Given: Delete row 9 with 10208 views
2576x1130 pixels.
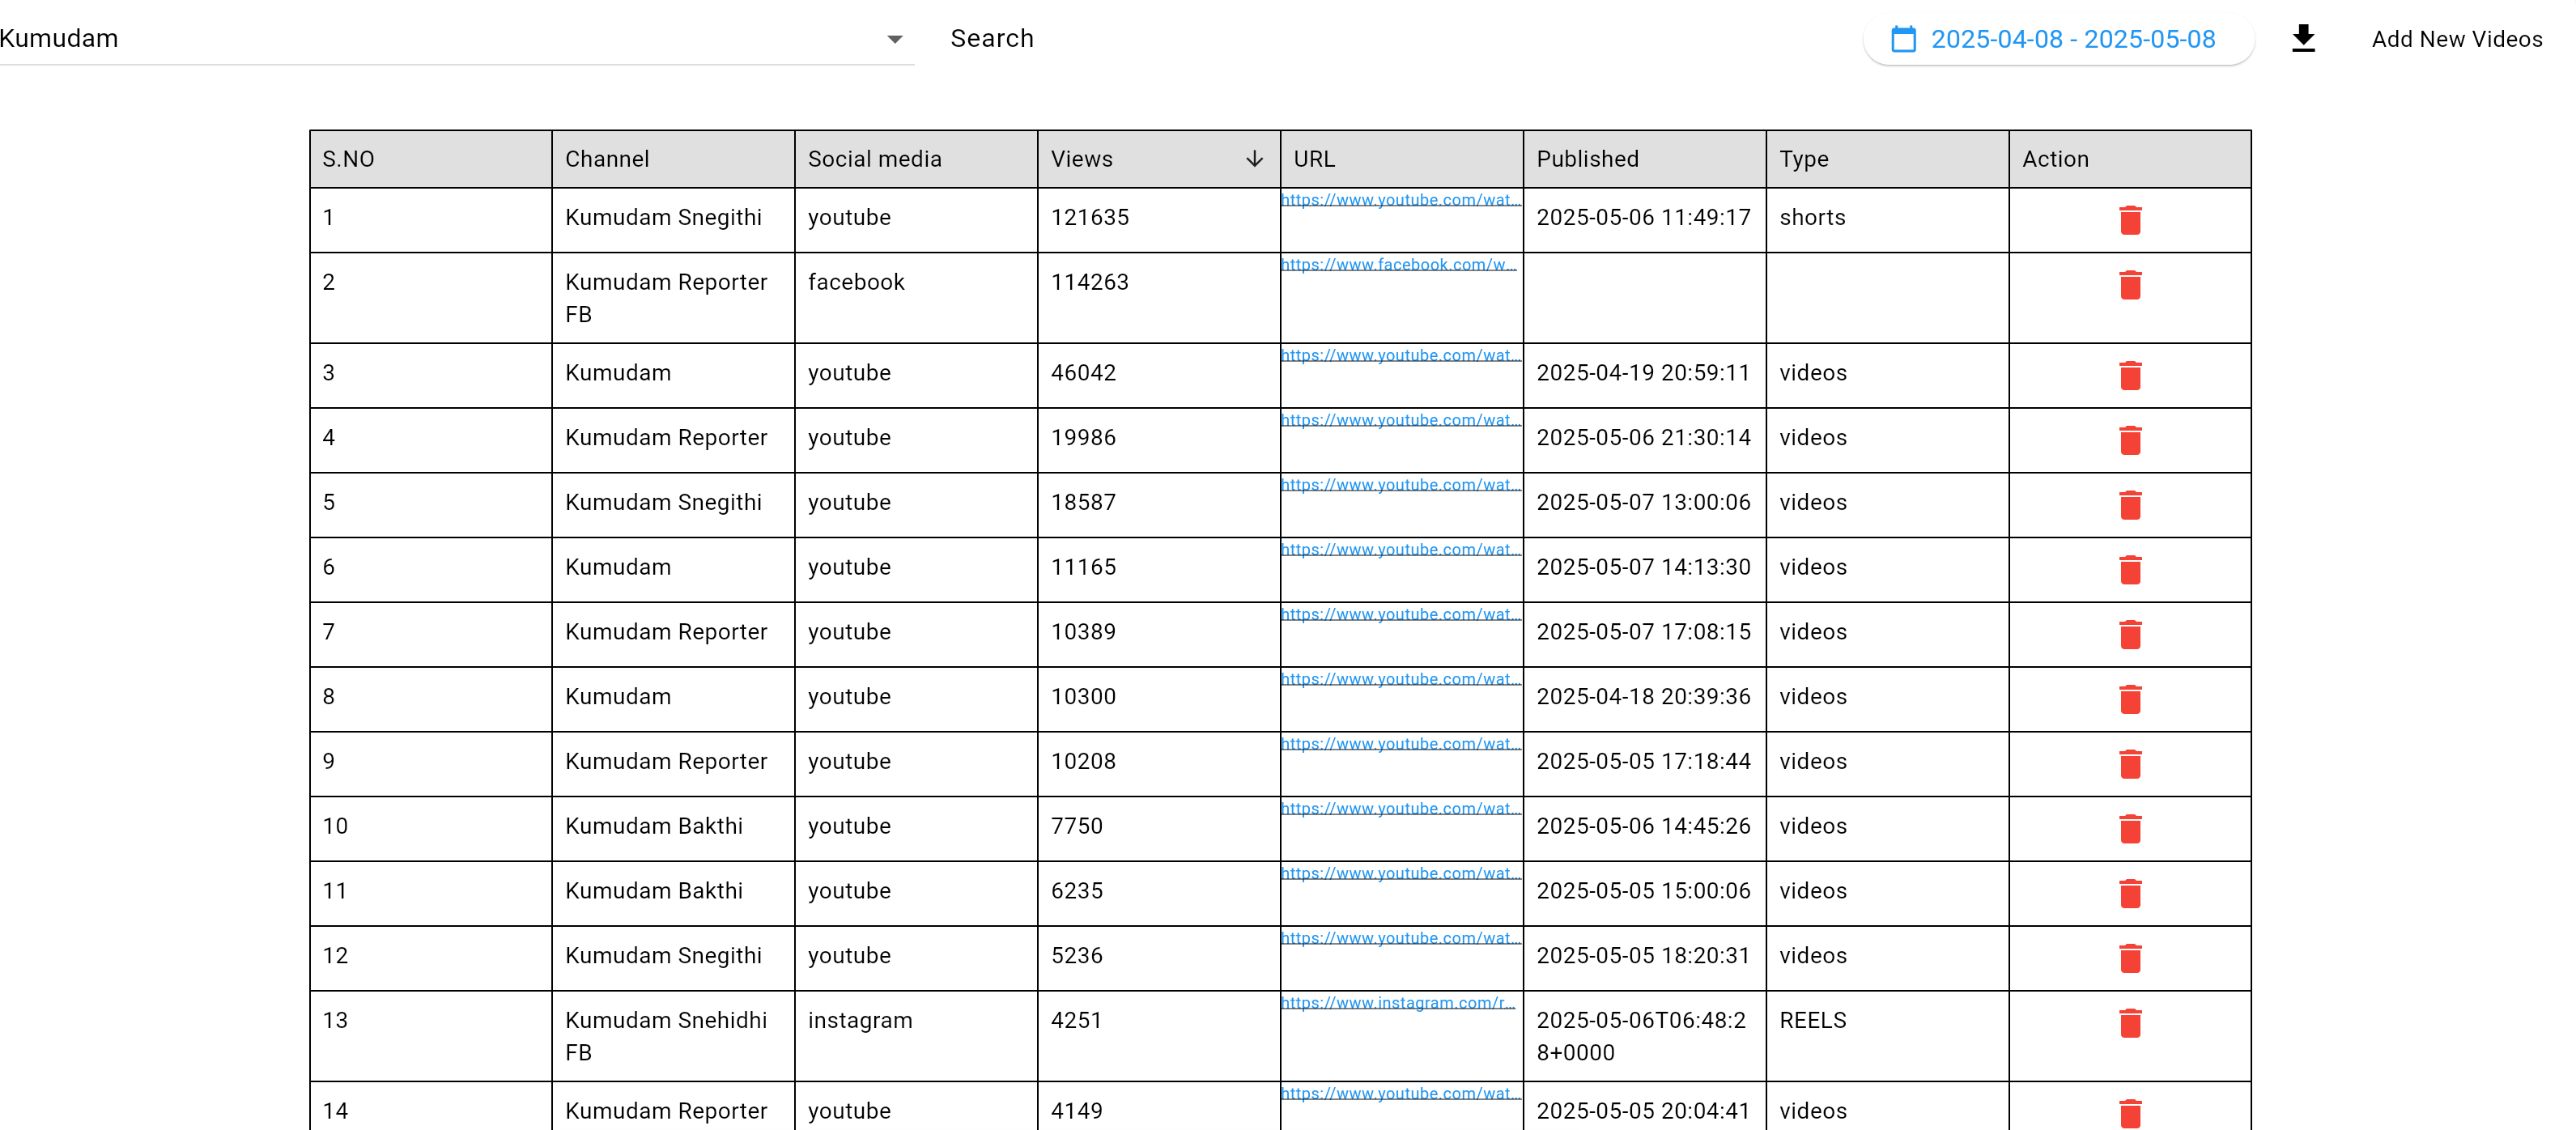Looking at the screenshot, I should click(2130, 764).
